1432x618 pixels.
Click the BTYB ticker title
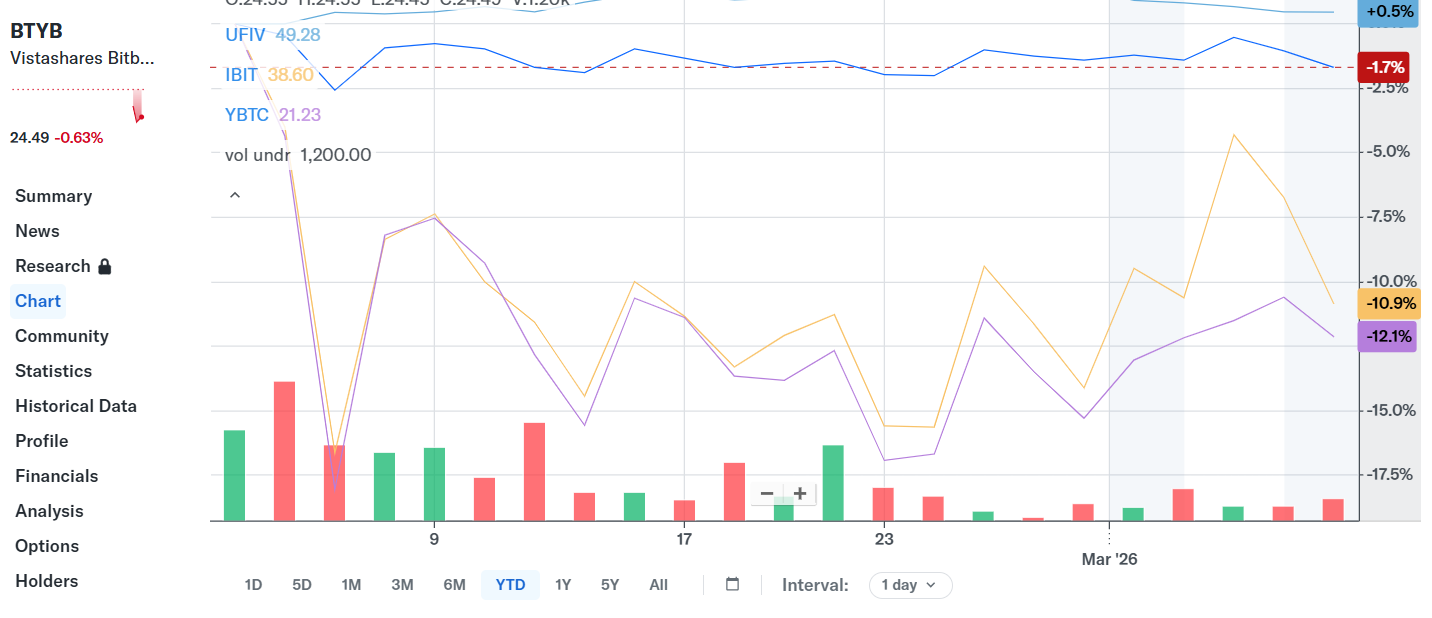coord(36,31)
